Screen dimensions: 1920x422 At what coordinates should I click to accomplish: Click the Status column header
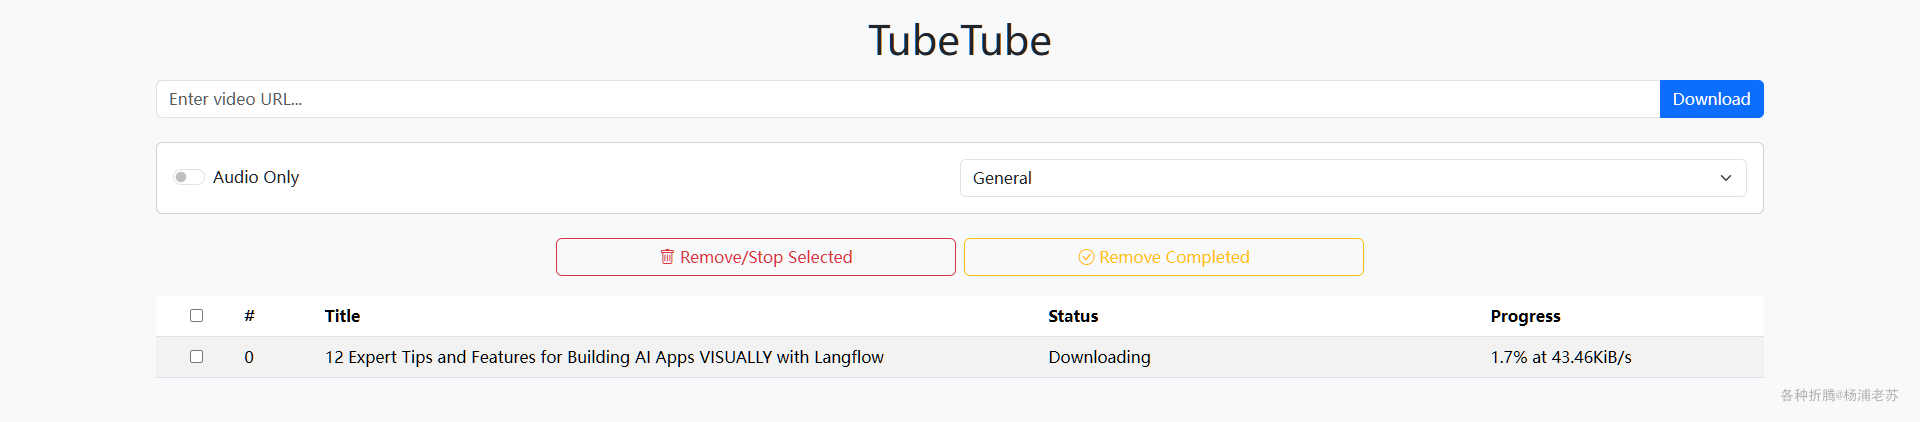click(1073, 316)
